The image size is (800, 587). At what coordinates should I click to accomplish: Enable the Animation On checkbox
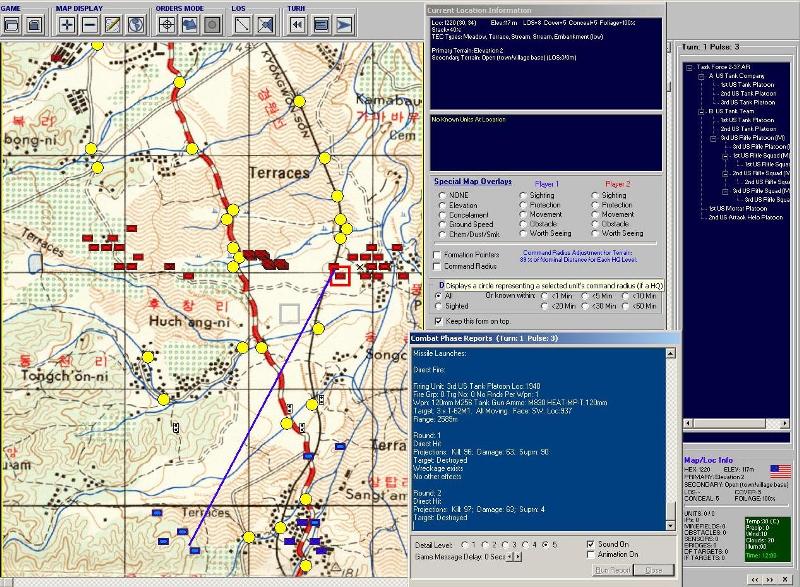coord(590,555)
